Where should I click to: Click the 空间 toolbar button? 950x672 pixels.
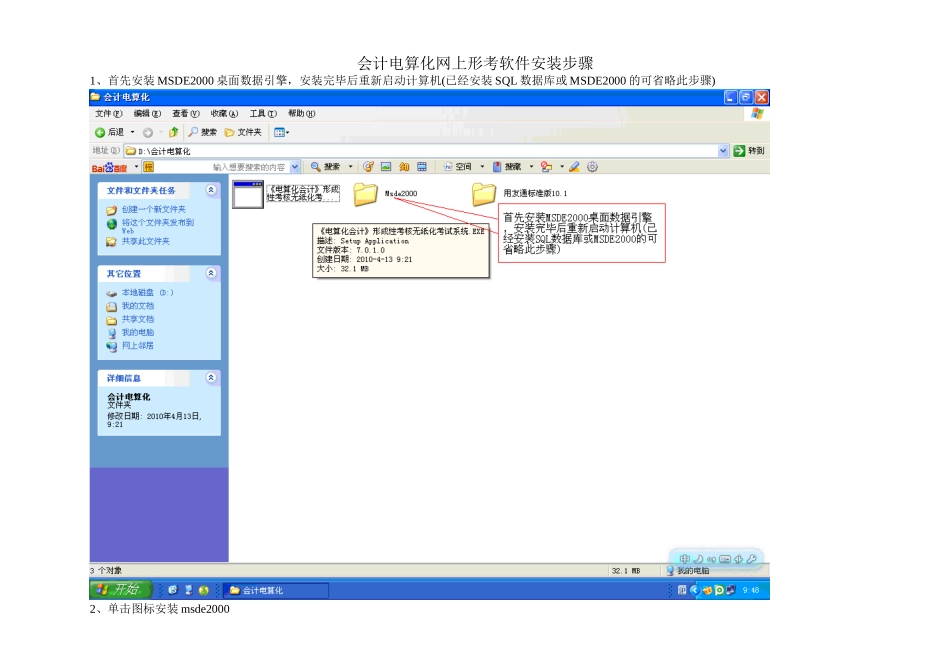click(x=458, y=167)
